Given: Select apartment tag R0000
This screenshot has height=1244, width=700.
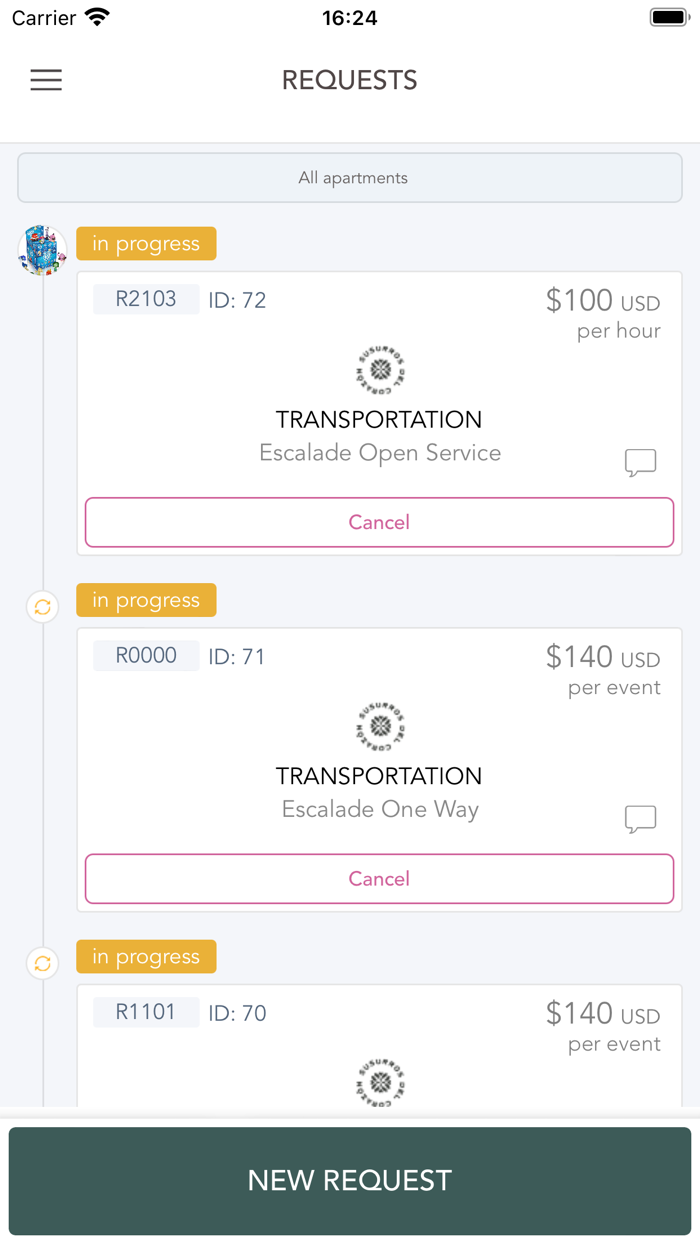Looking at the screenshot, I should point(146,656).
